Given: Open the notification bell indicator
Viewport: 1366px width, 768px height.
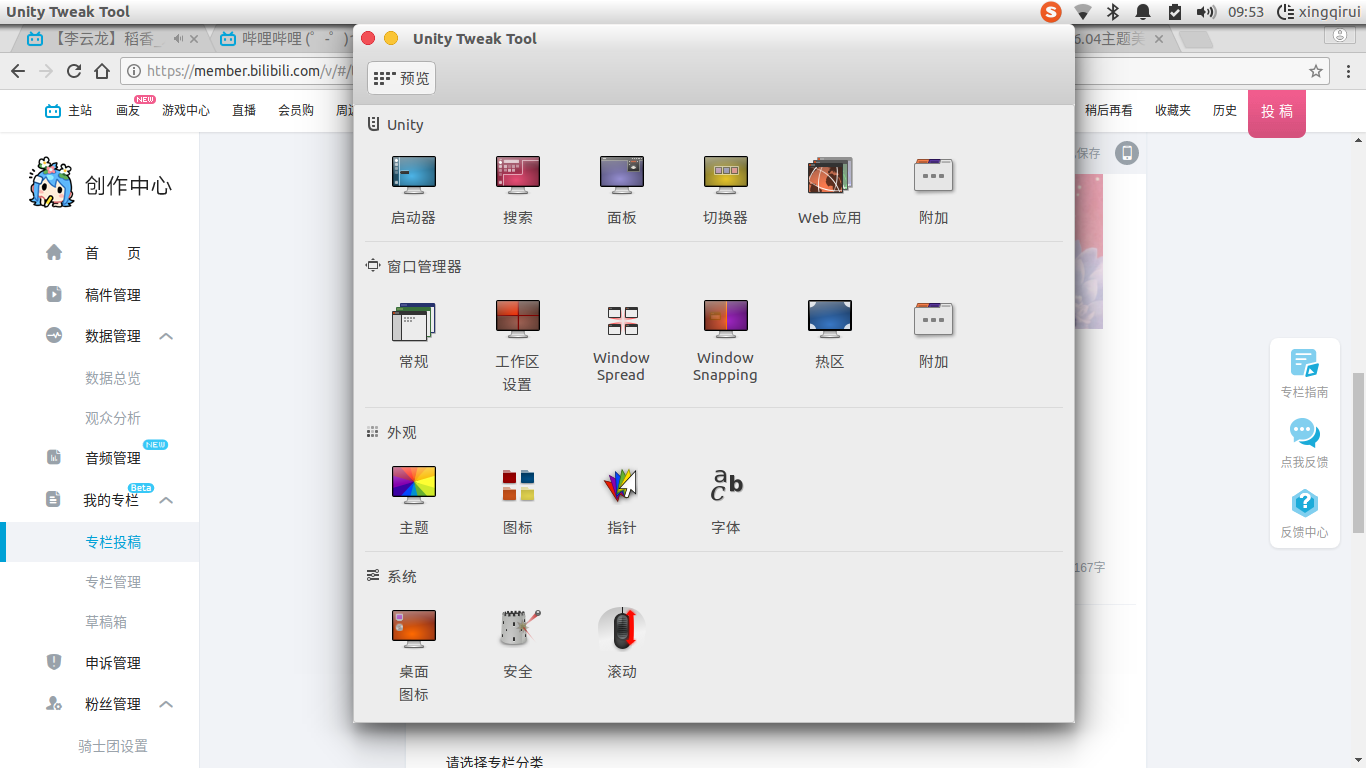Looking at the screenshot, I should [x=1143, y=12].
